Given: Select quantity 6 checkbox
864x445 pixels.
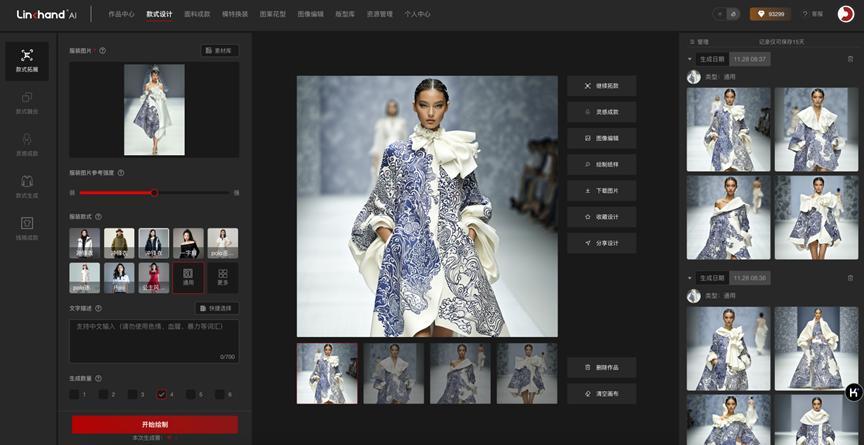Looking at the screenshot, I should pyautogui.click(x=219, y=394).
